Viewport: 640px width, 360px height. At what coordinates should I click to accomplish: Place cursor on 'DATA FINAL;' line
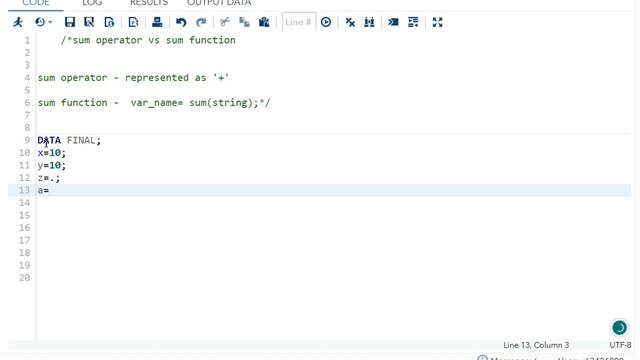(69, 140)
